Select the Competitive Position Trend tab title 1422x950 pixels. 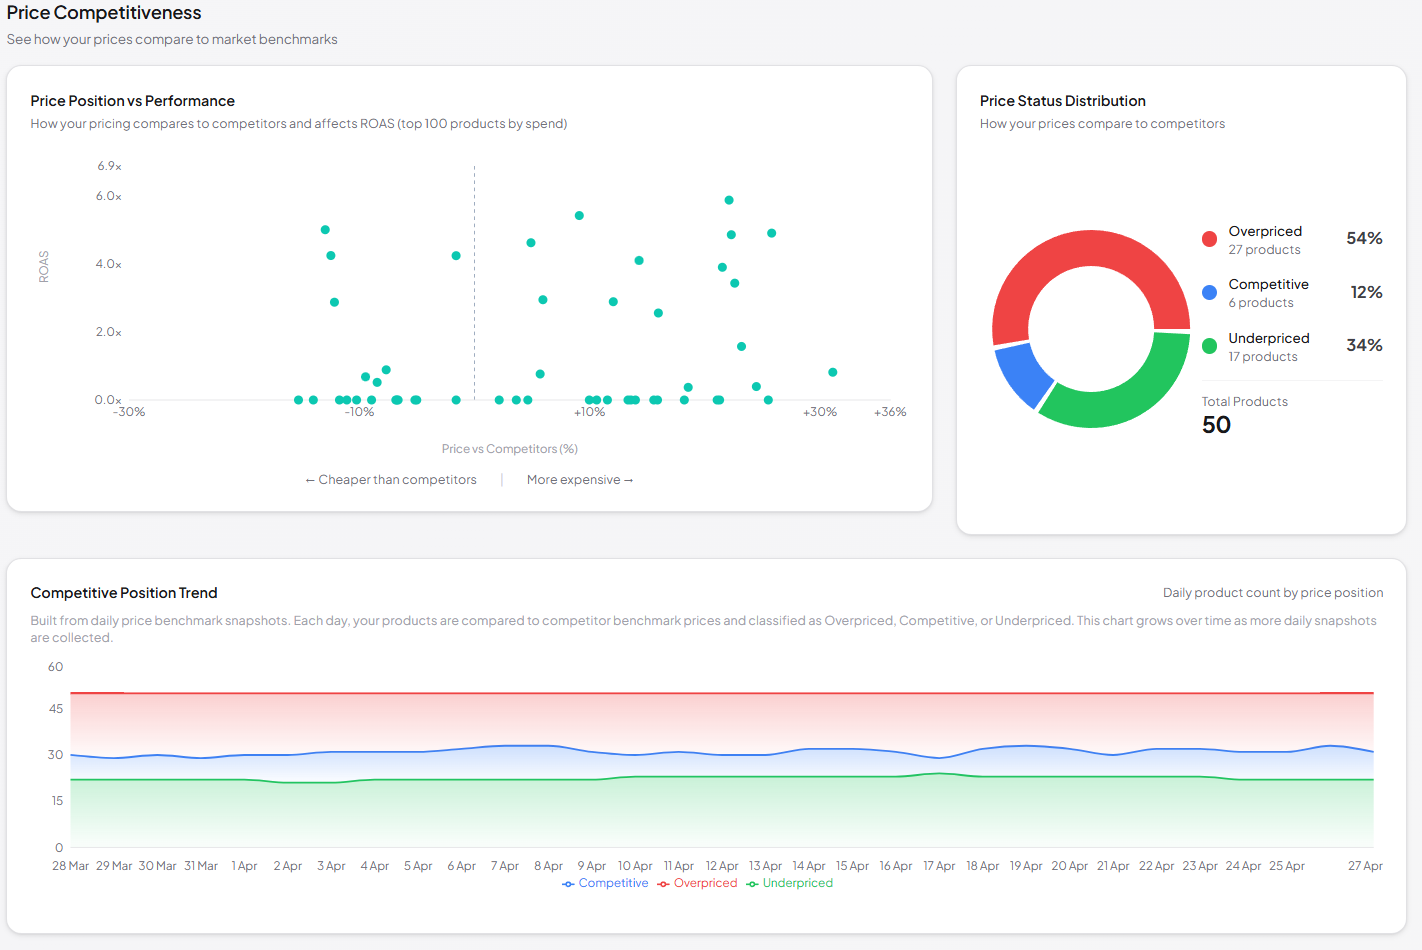124,593
